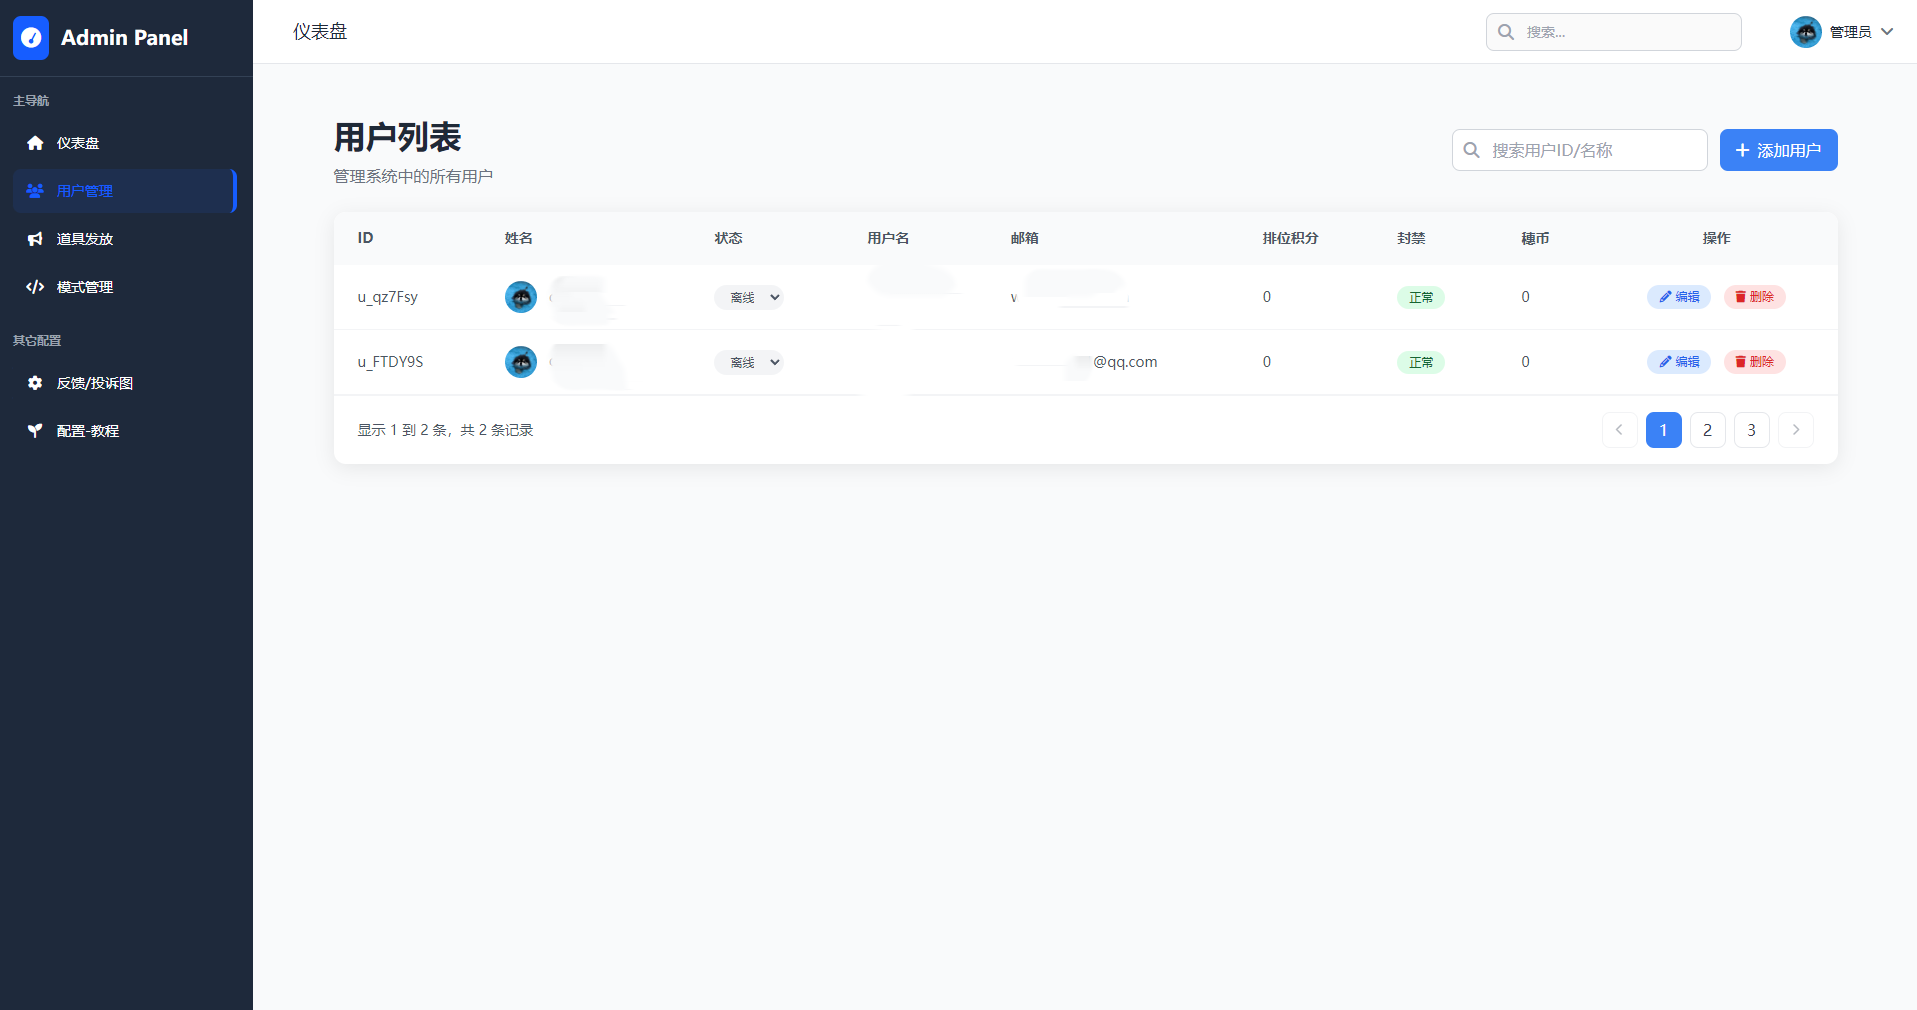Click 编辑 for user u_qz7Fsy
The image size is (1917, 1010).
(x=1679, y=297)
